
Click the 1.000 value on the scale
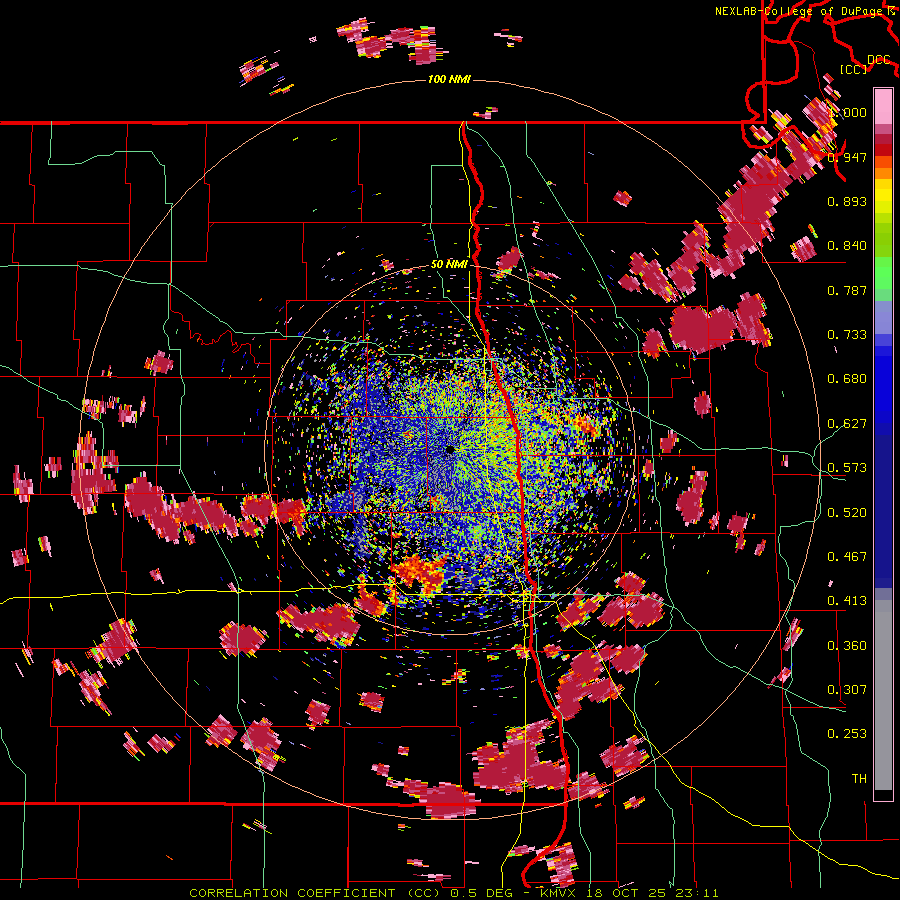tap(849, 112)
